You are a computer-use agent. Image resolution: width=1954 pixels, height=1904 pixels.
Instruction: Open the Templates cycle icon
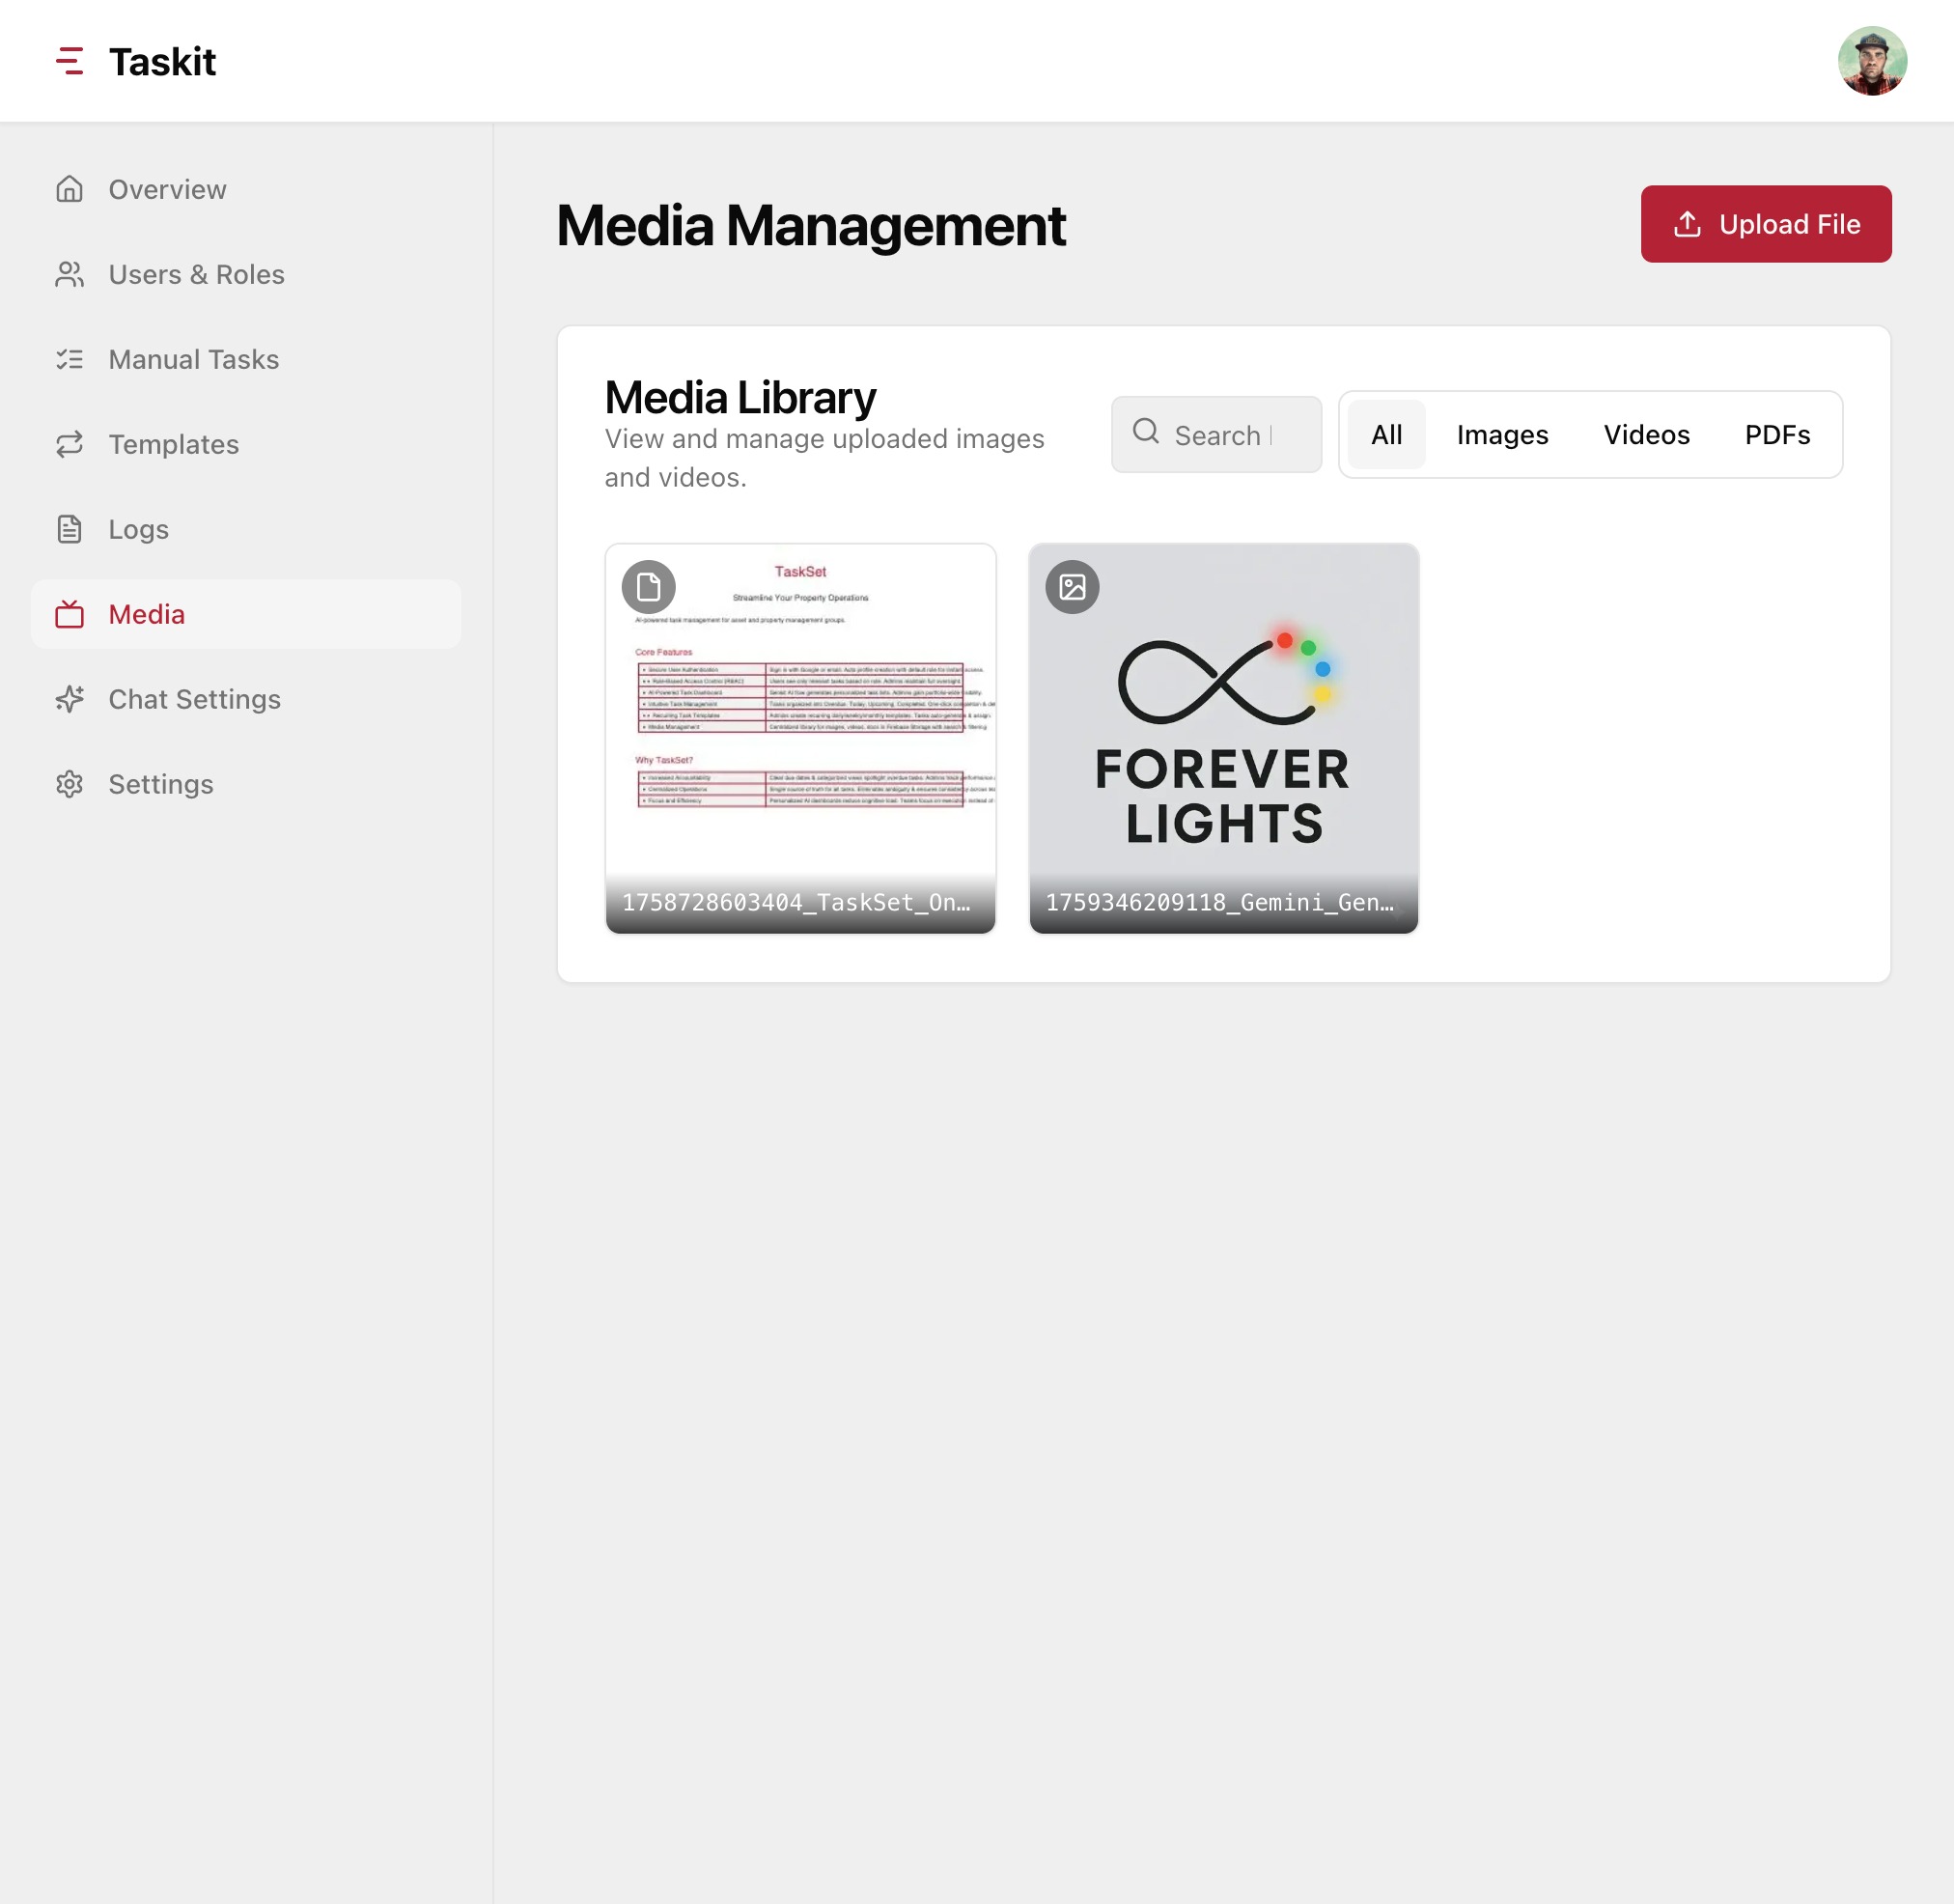click(69, 444)
